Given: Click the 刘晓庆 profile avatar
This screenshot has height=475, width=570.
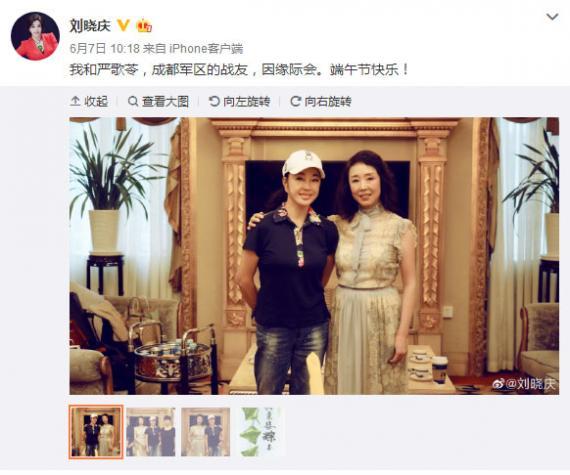Looking at the screenshot, I should coord(35,36).
